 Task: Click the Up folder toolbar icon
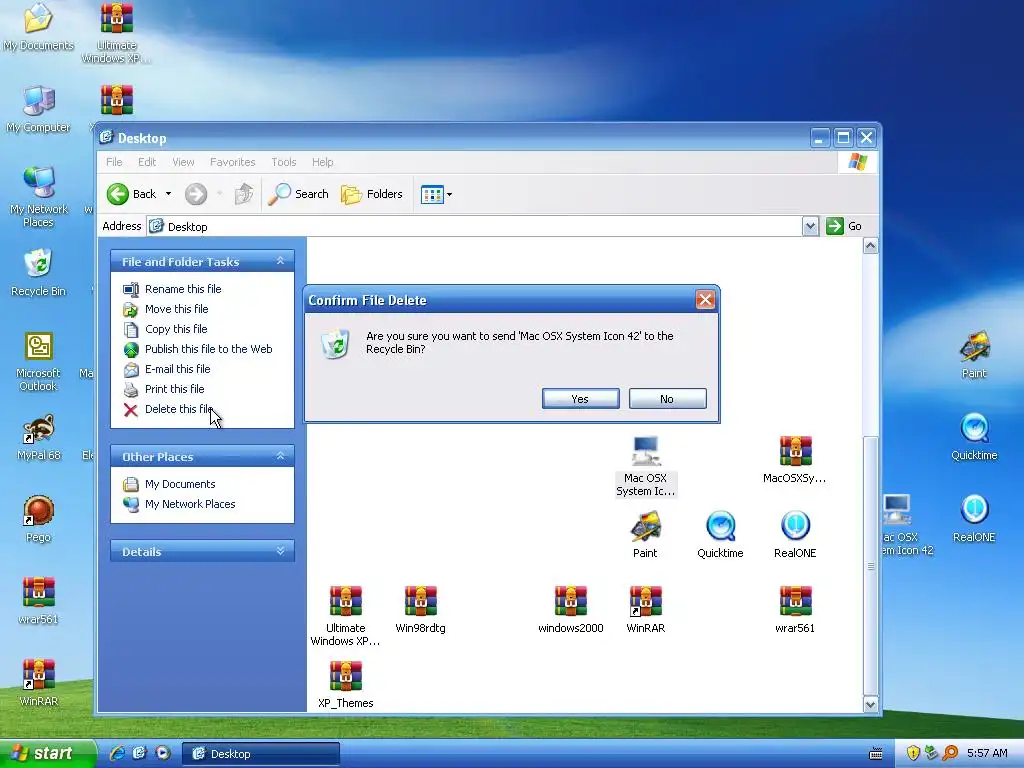point(244,194)
